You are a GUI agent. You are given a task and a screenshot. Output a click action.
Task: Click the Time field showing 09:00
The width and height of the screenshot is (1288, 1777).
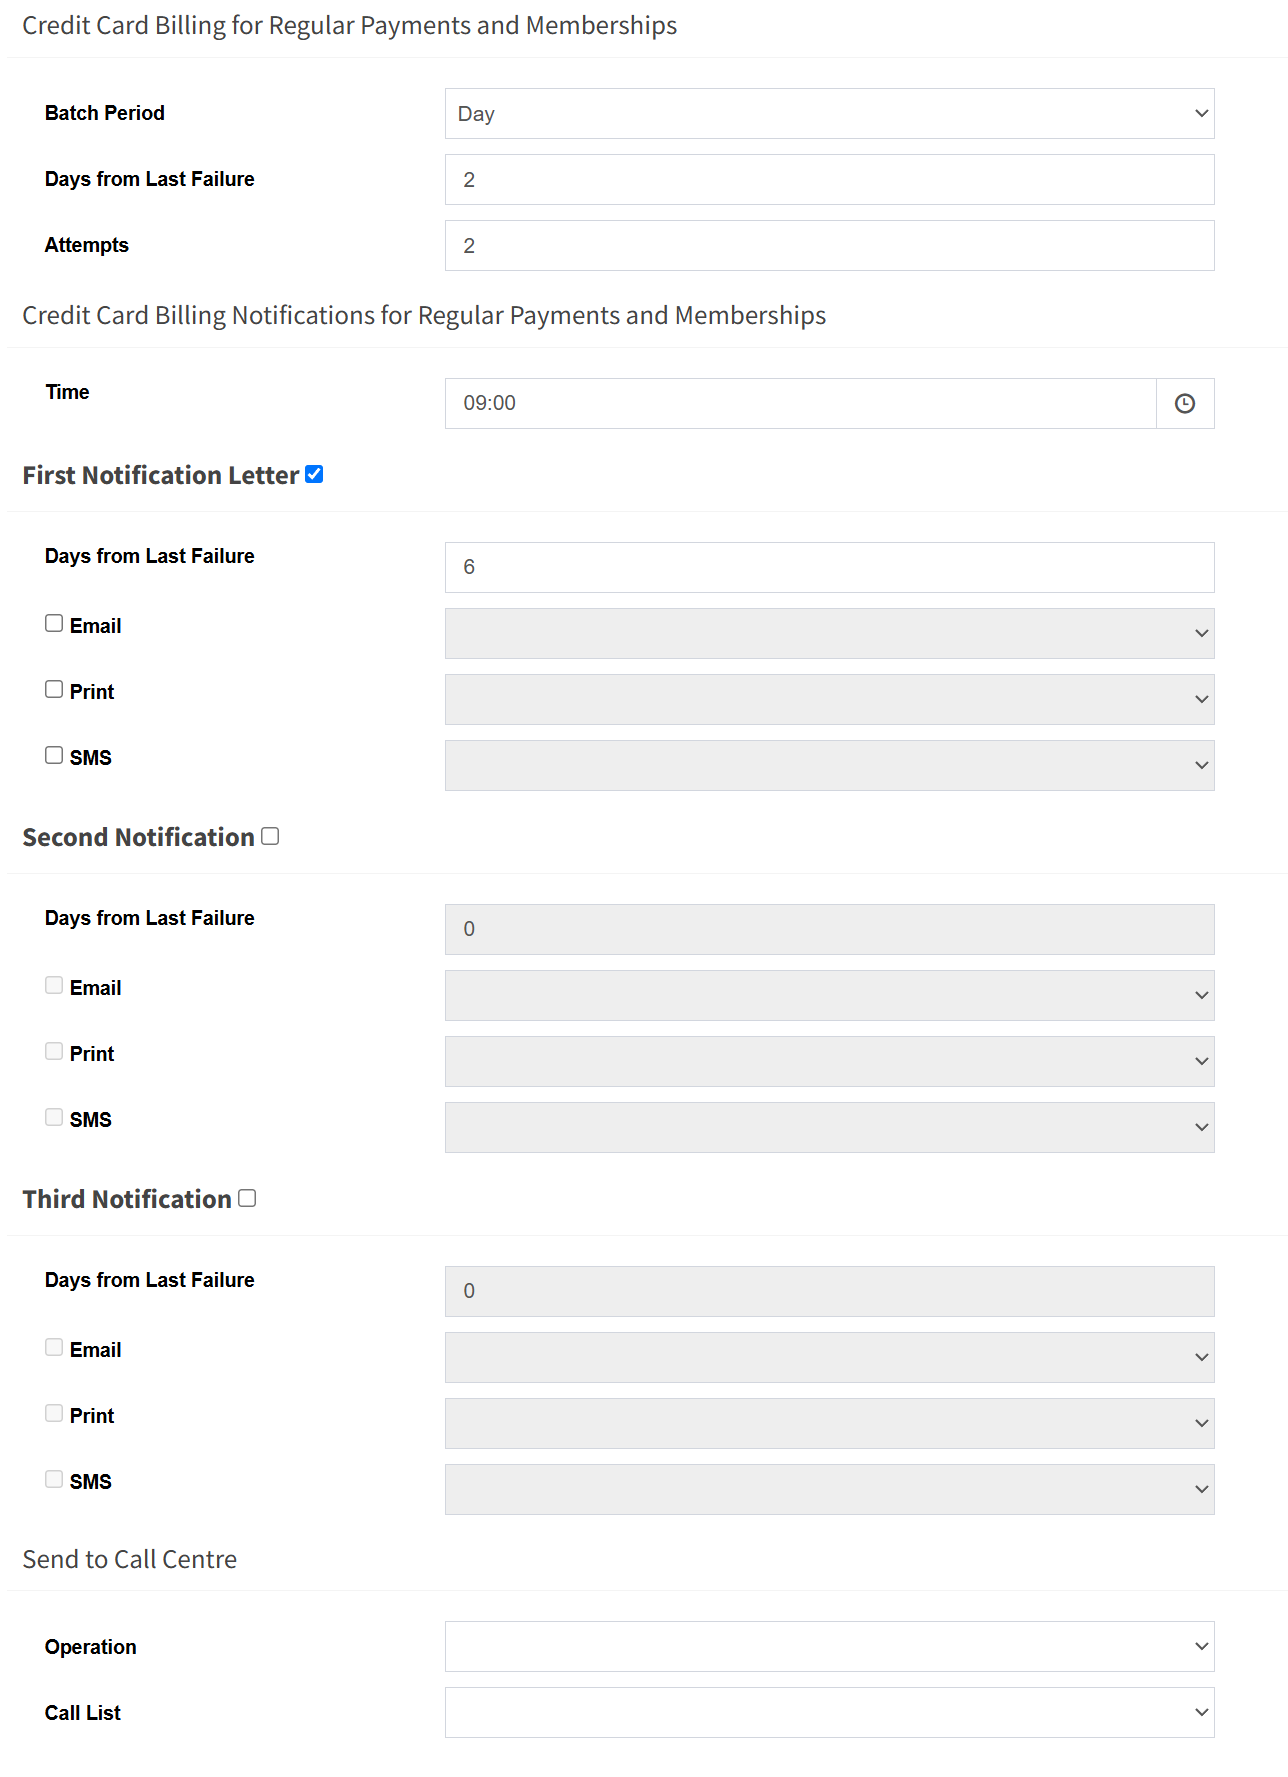(x=801, y=403)
